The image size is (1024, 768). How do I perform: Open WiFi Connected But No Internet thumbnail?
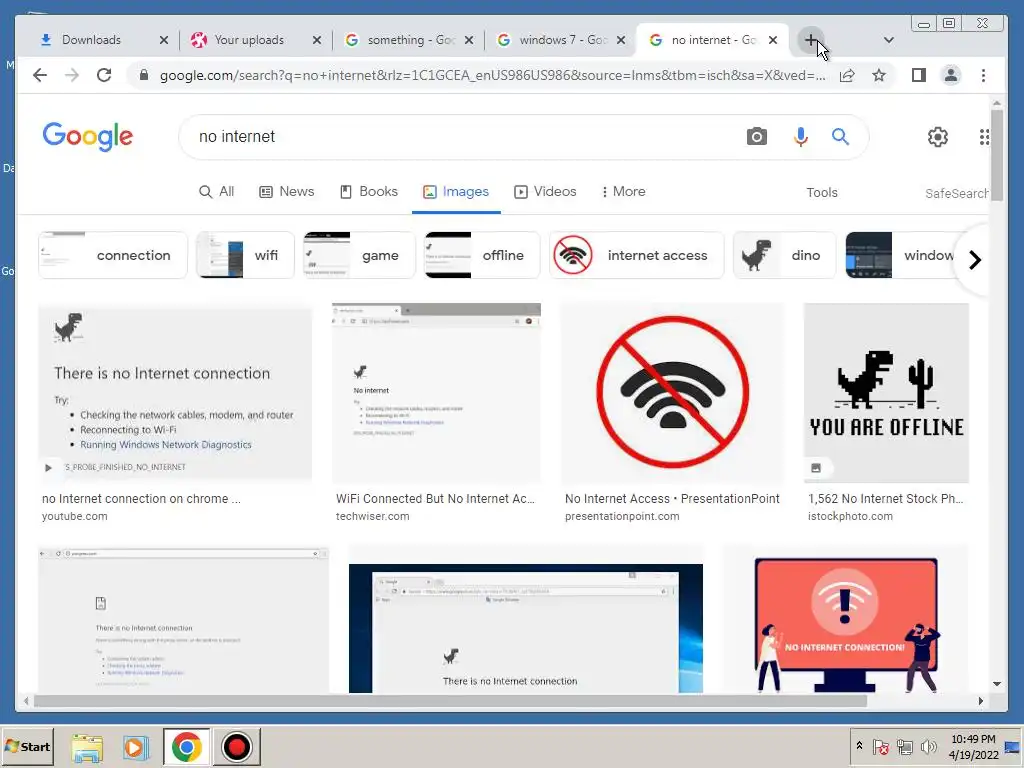point(436,392)
